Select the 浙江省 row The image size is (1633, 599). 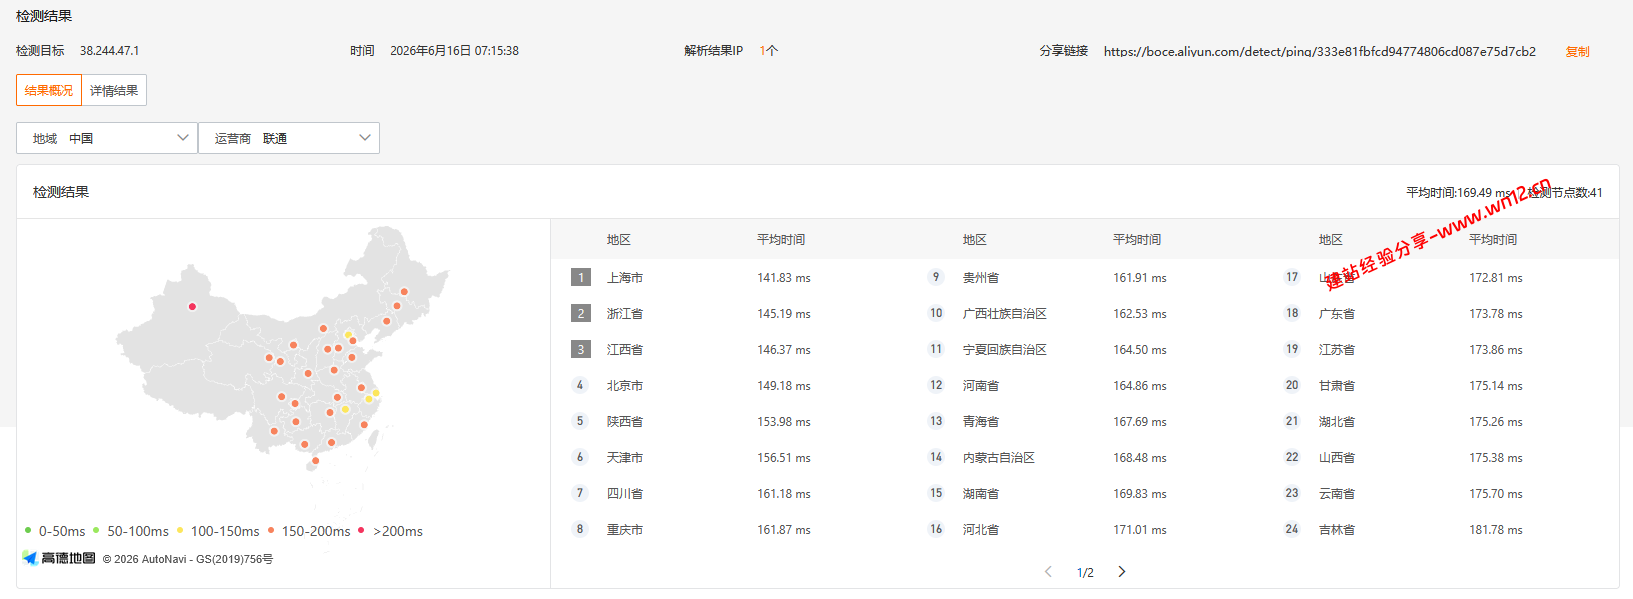(x=728, y=313)
